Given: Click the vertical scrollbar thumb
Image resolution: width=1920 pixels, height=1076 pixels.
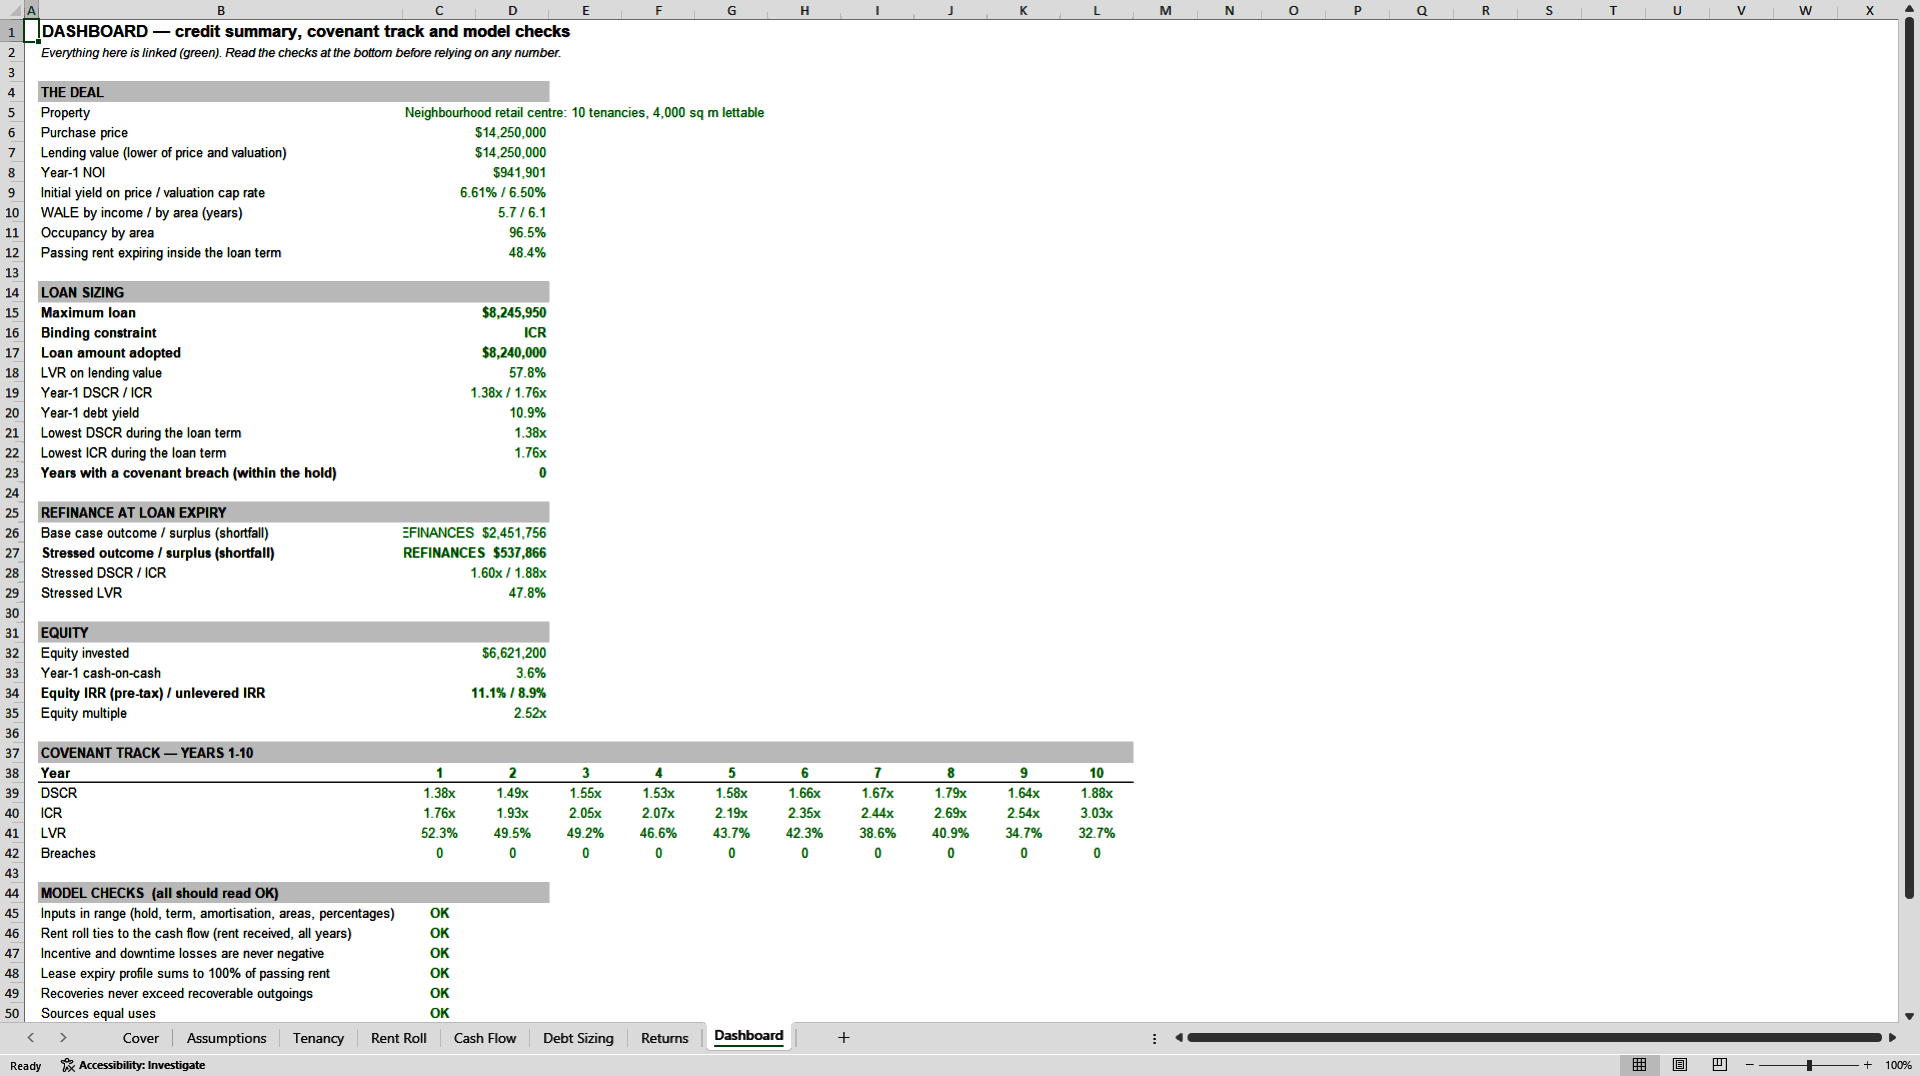Looking at the screenshot, I should 1909,460.
